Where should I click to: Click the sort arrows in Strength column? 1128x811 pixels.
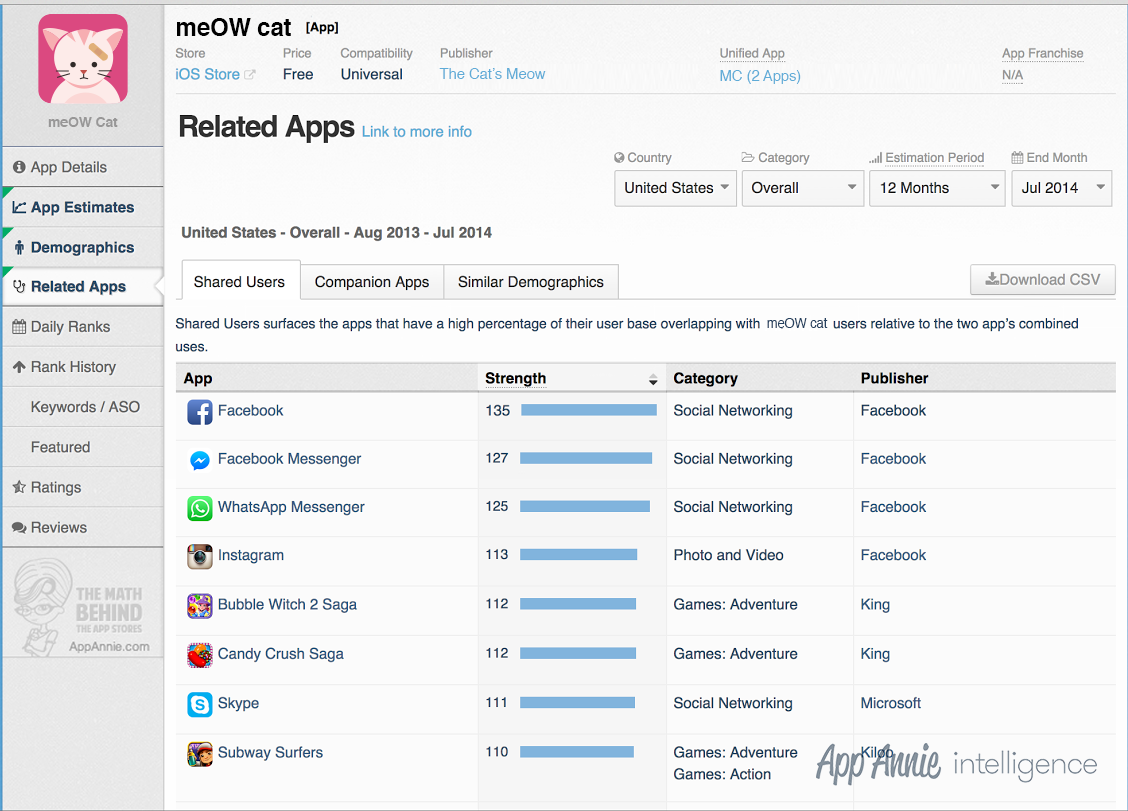tap(652, 379)
